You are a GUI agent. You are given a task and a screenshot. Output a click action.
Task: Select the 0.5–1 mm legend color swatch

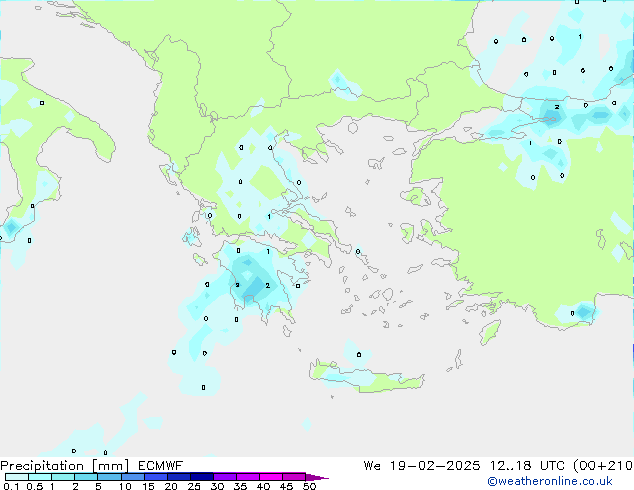(x=40, y=477)
